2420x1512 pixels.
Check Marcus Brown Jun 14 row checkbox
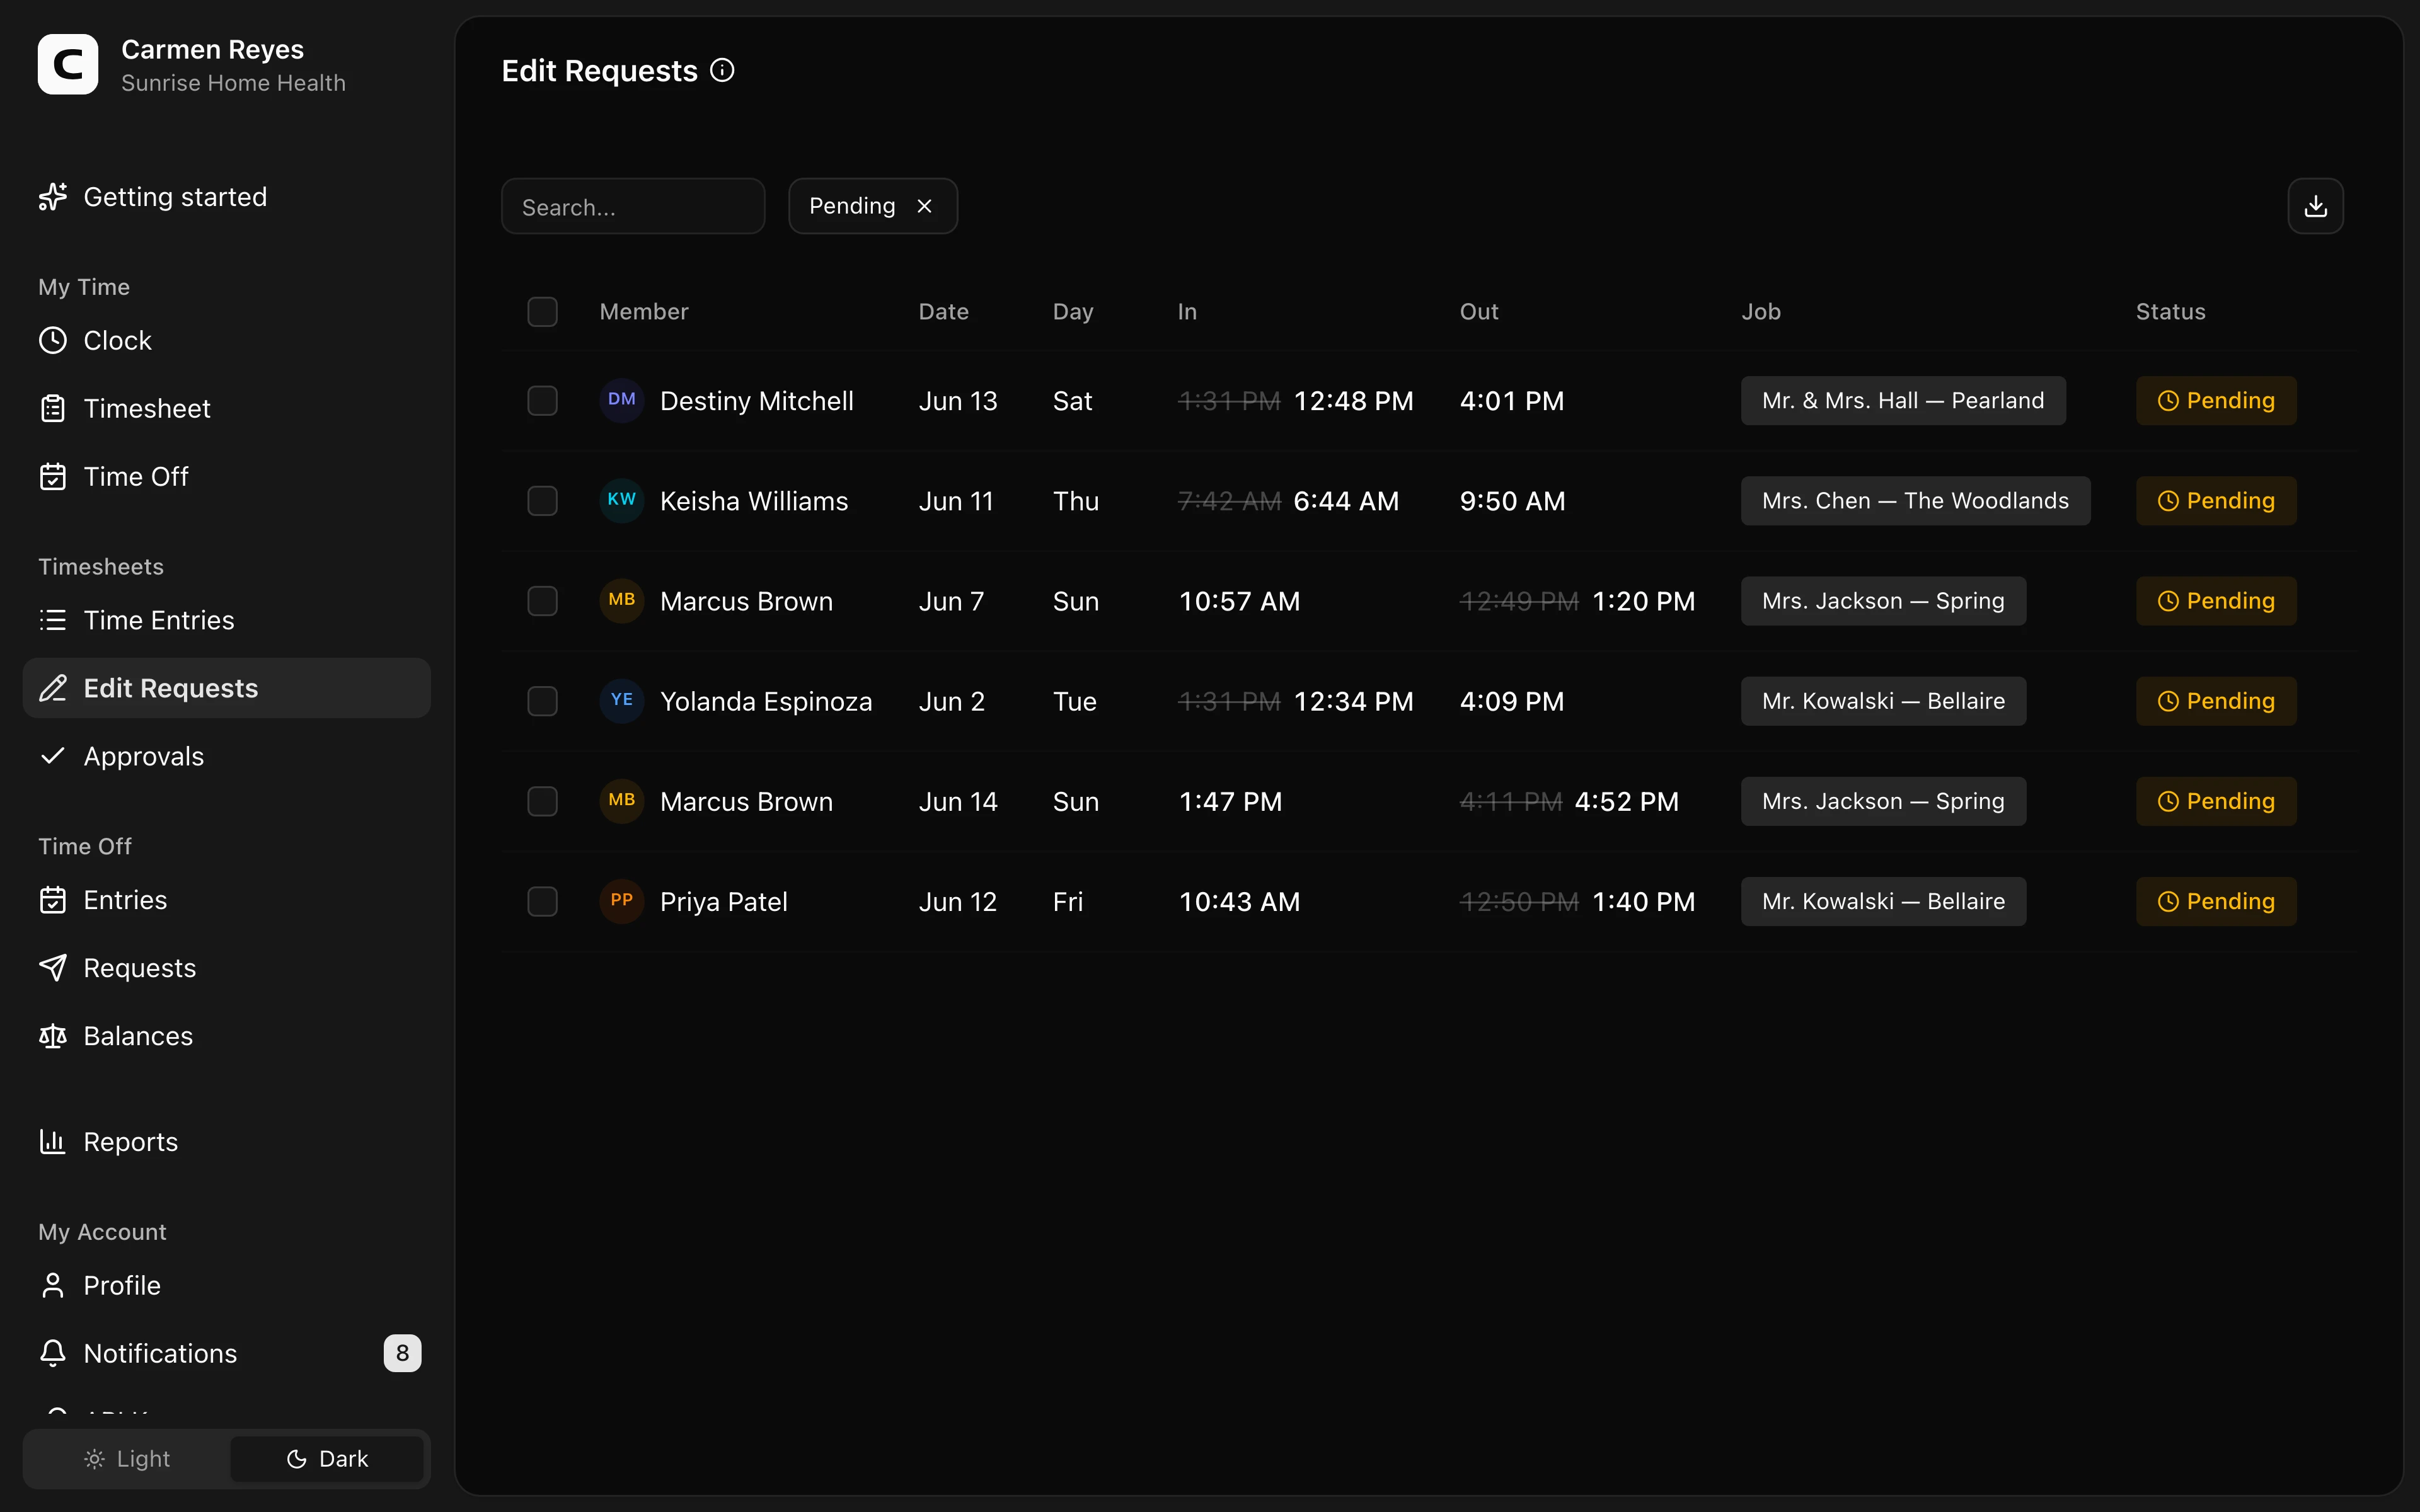(x=542, y=801)
